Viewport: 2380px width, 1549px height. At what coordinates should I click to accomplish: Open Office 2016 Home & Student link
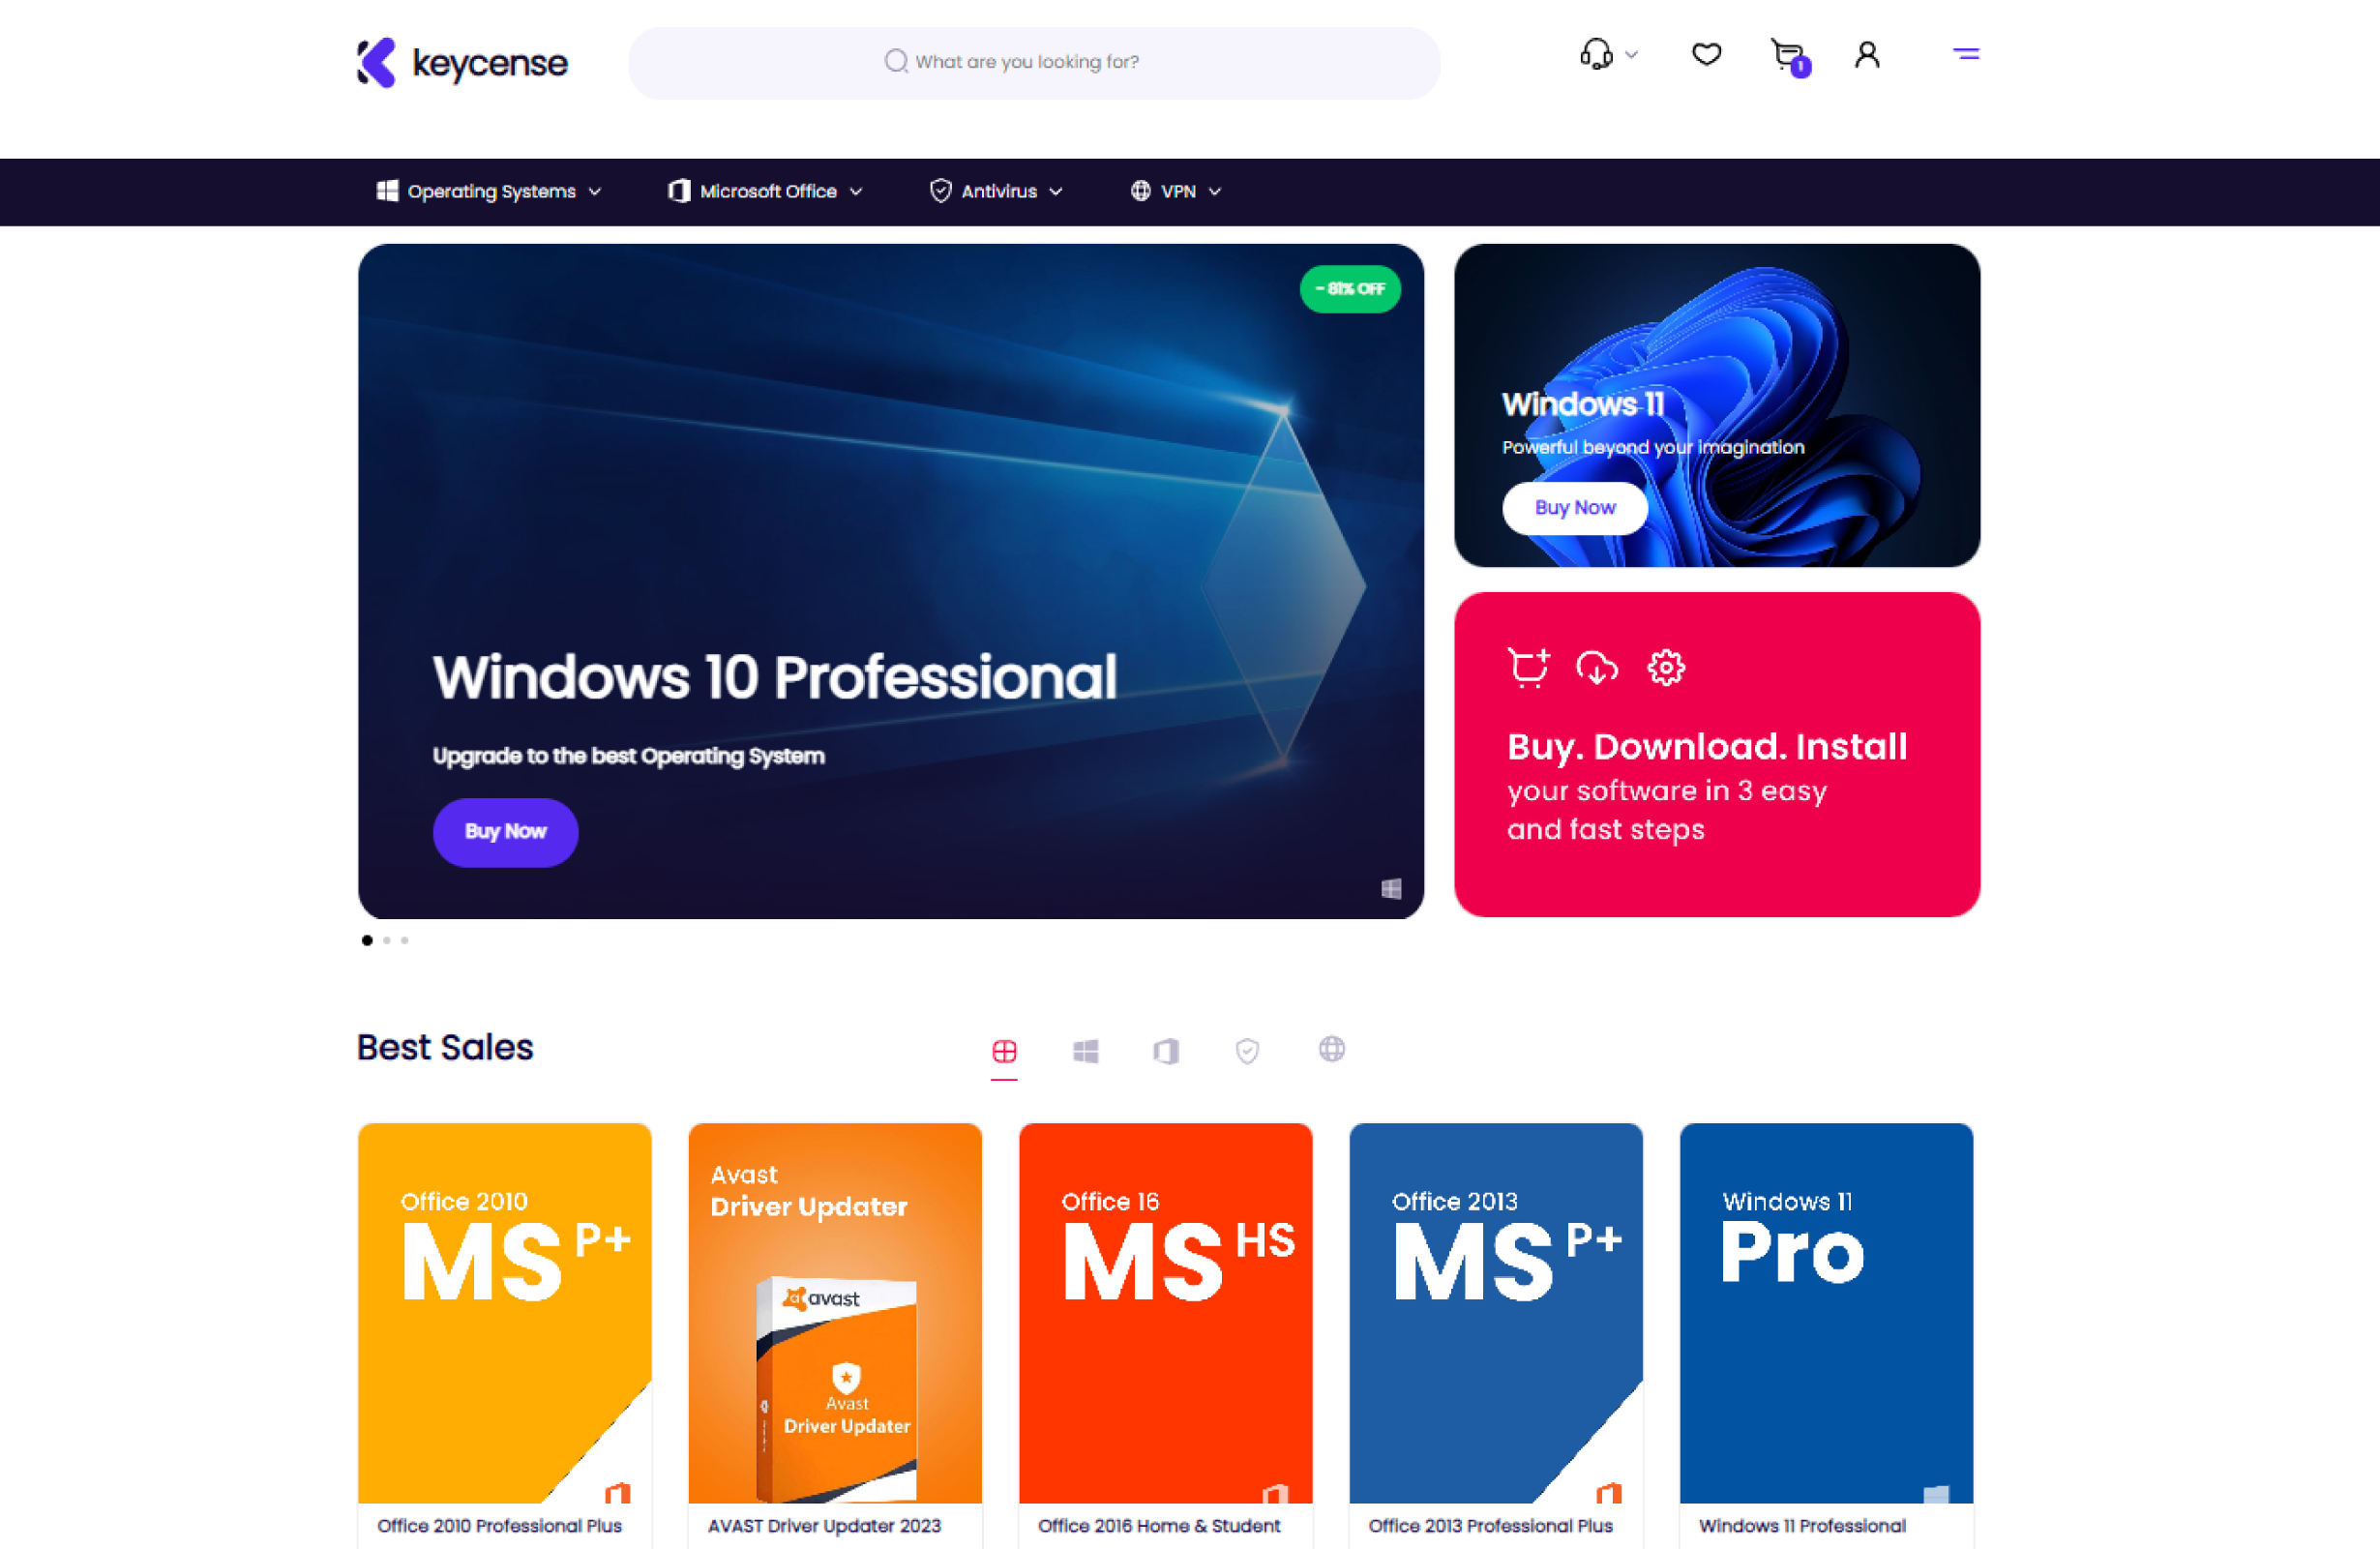(1159, 1526)
